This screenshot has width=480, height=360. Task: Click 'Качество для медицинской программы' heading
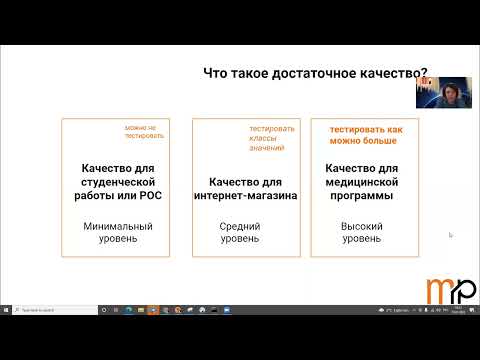tap(362, 182)
